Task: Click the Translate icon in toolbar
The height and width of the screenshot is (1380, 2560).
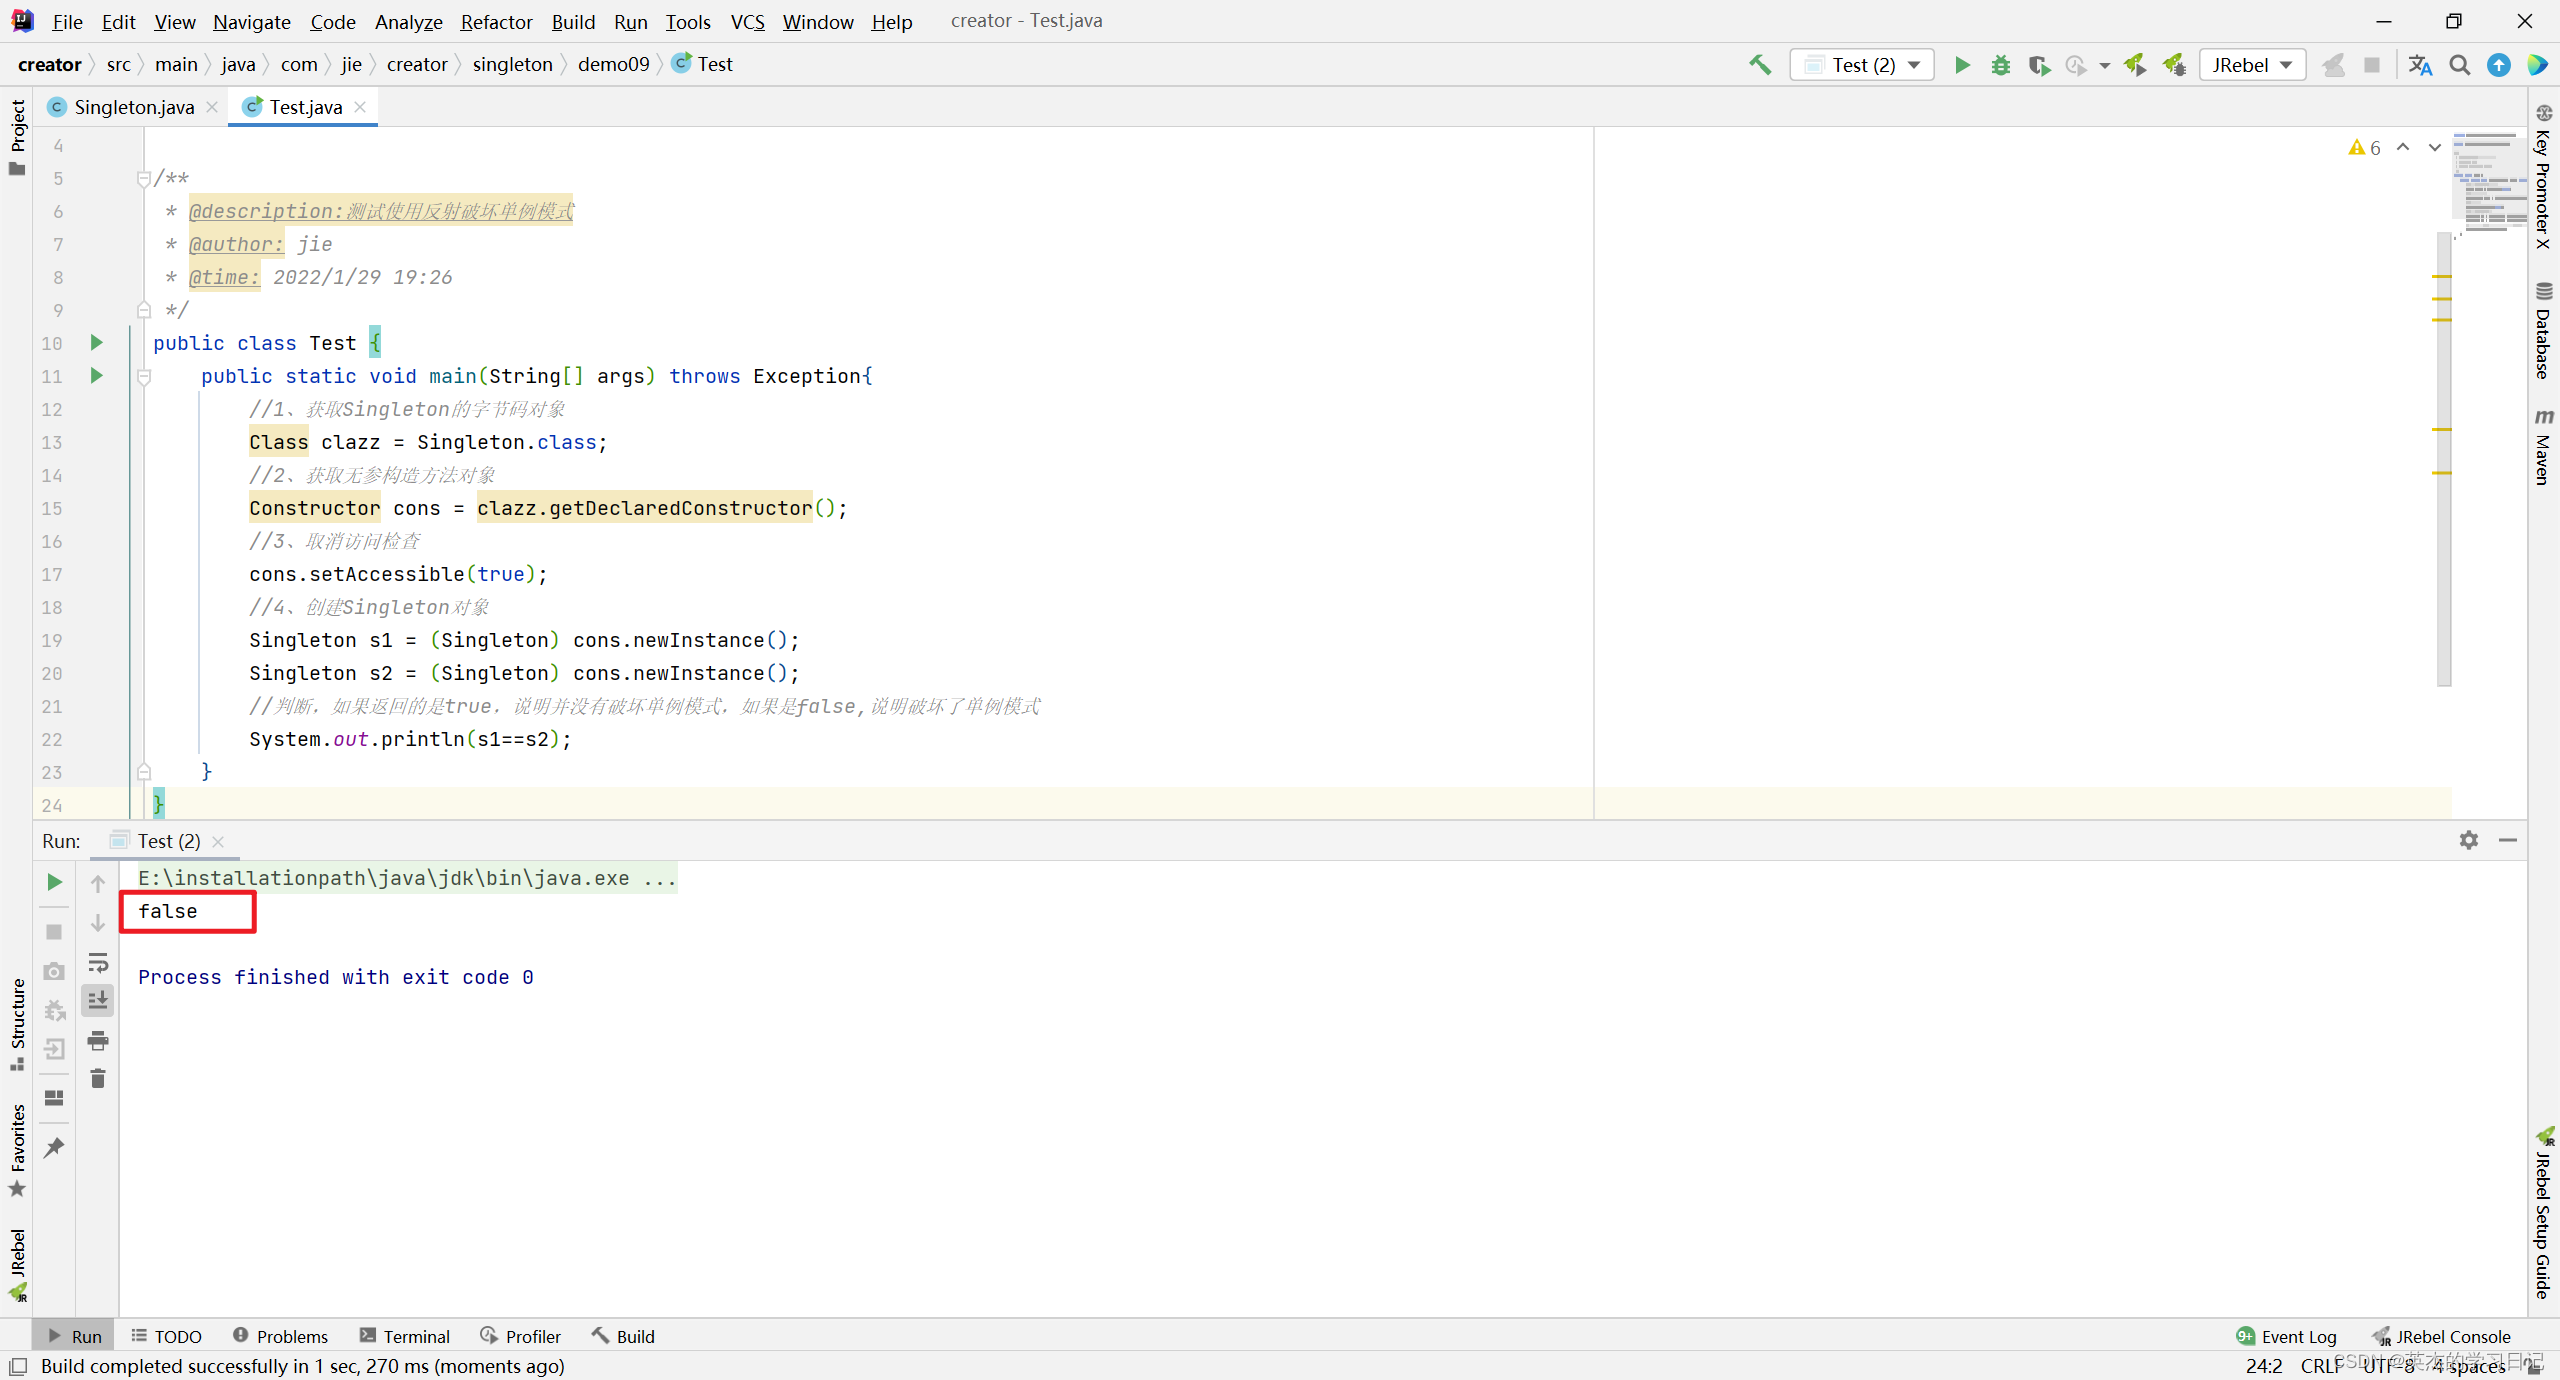Action: pos(2420,65)
